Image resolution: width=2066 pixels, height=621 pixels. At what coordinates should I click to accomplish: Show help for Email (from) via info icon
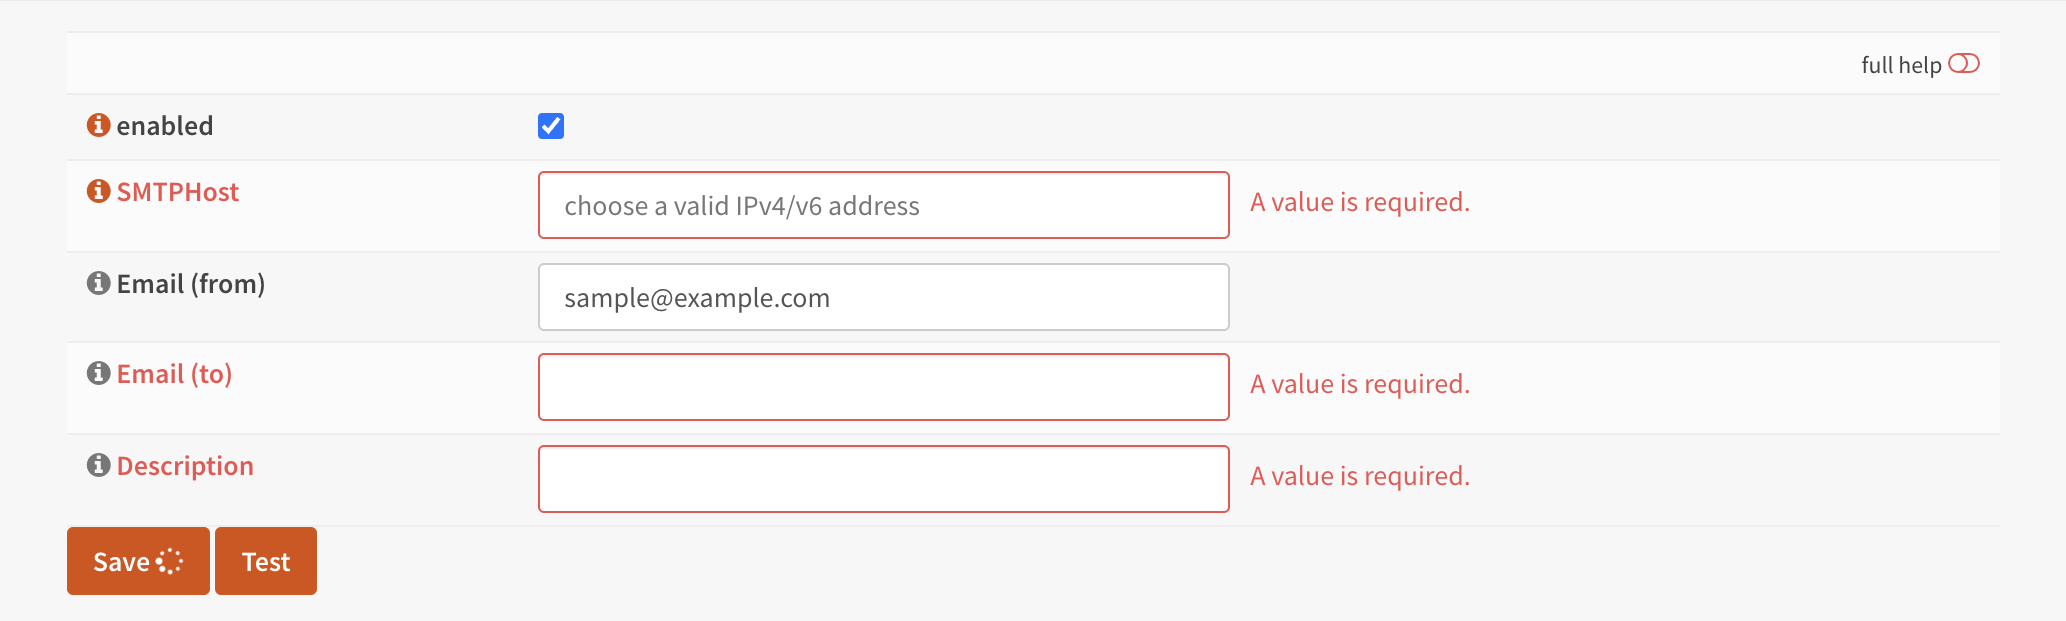[98, 283]
